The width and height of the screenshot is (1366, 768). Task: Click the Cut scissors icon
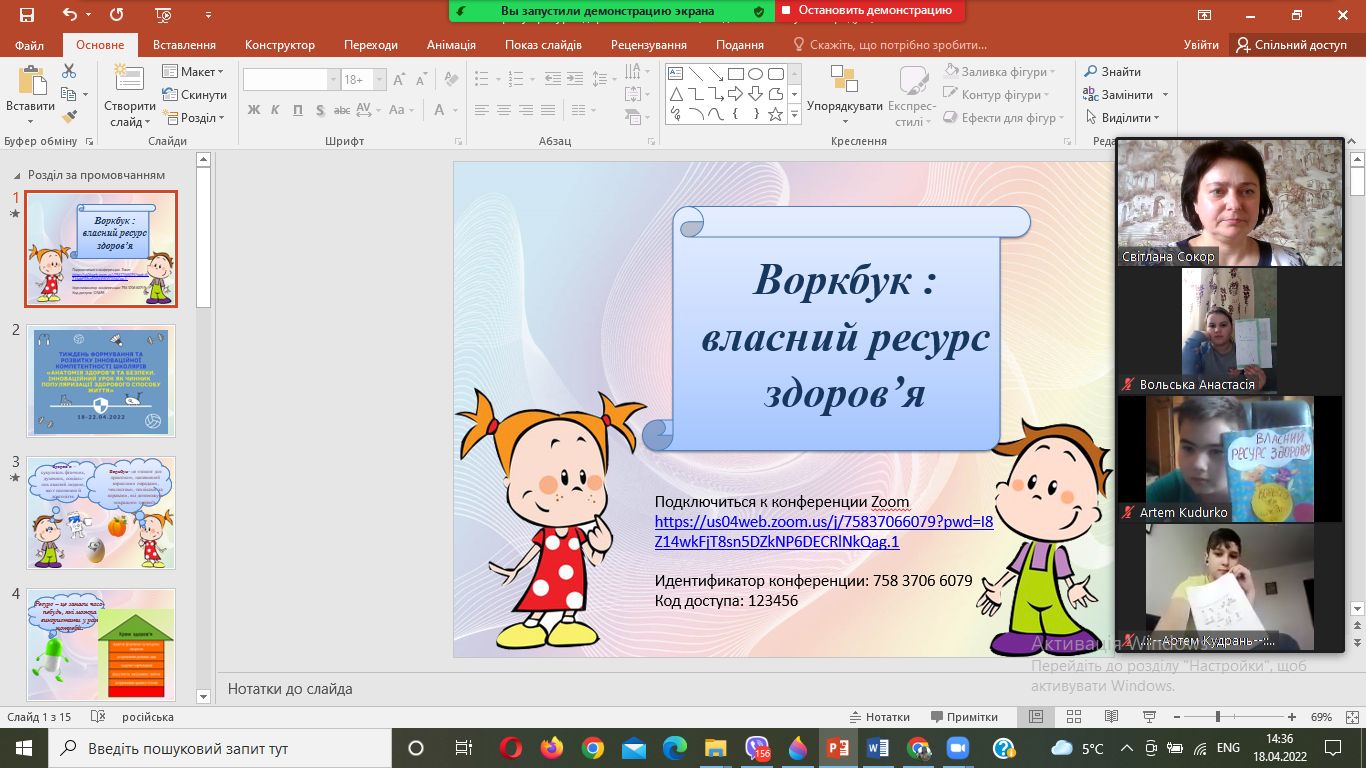pyautogui.click(x=69, y=71)
